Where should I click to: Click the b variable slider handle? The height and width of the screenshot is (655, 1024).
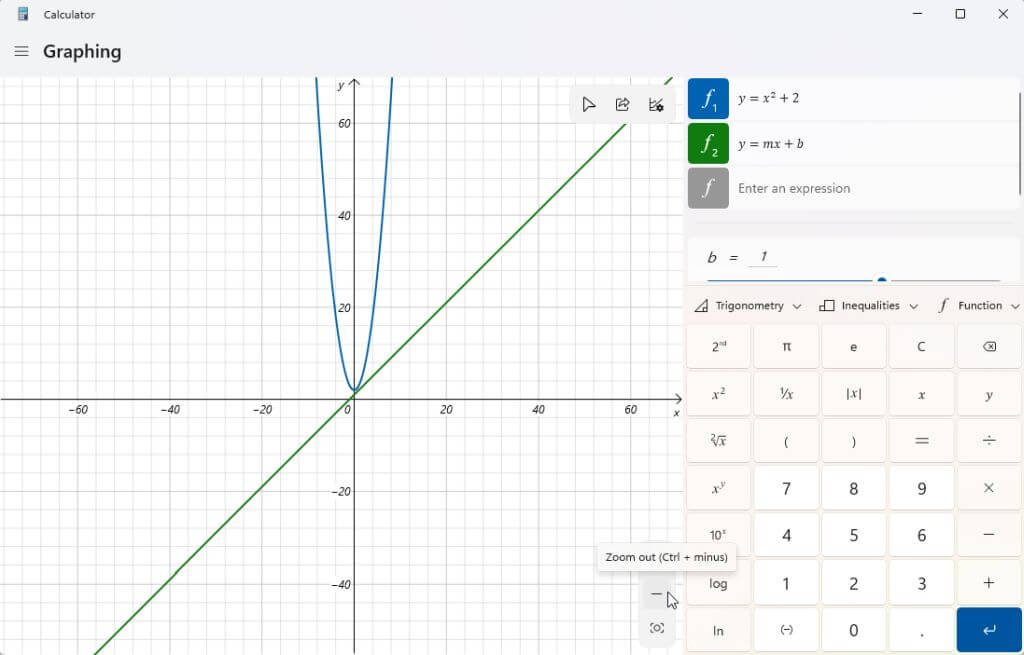click(882, 281)
